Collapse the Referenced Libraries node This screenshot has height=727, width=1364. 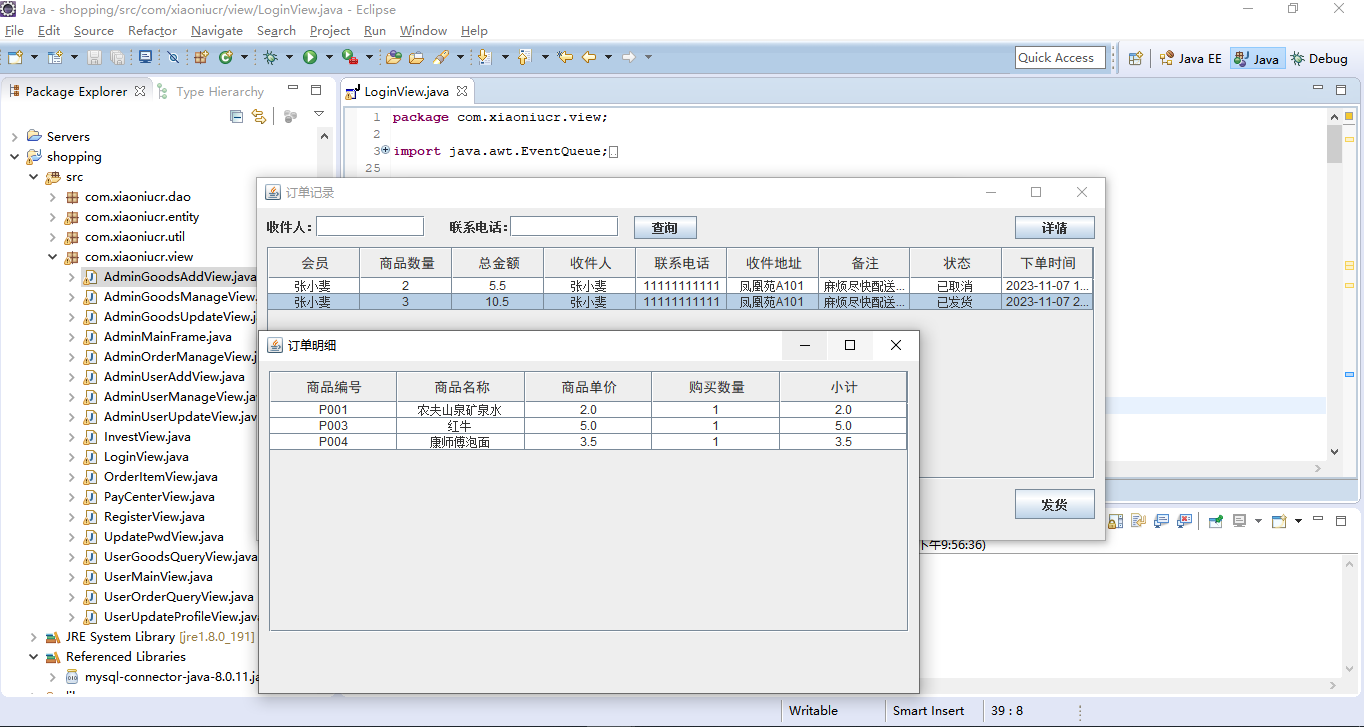[x=33, y=657]
